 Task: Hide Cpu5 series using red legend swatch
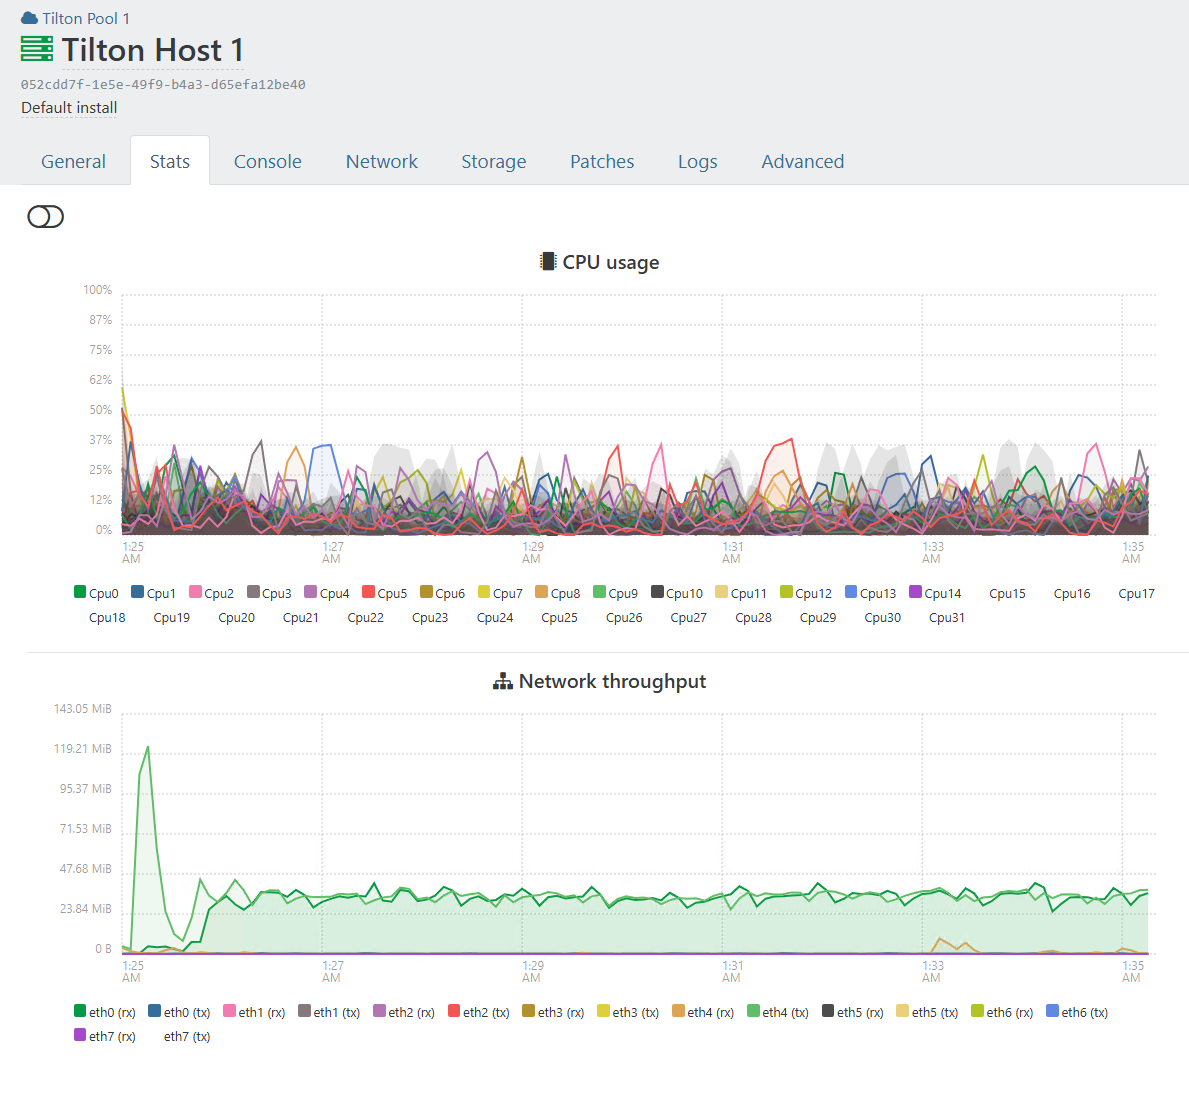(368, 592)
